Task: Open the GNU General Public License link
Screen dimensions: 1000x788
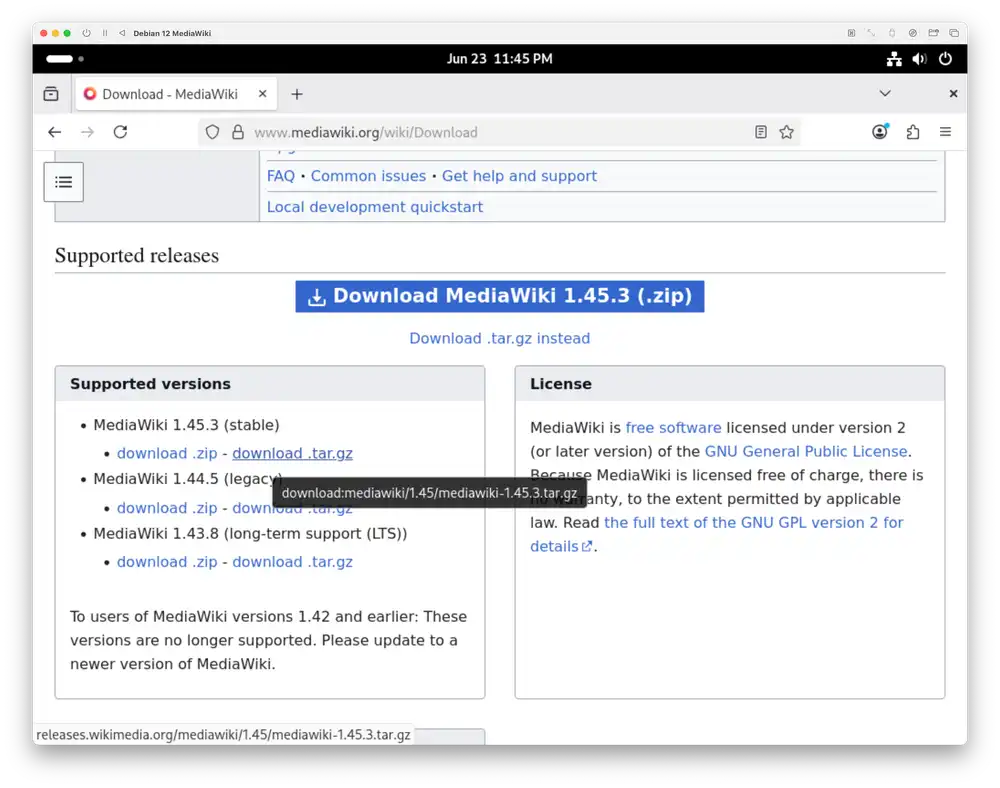Action: click(x=805, y=451)
